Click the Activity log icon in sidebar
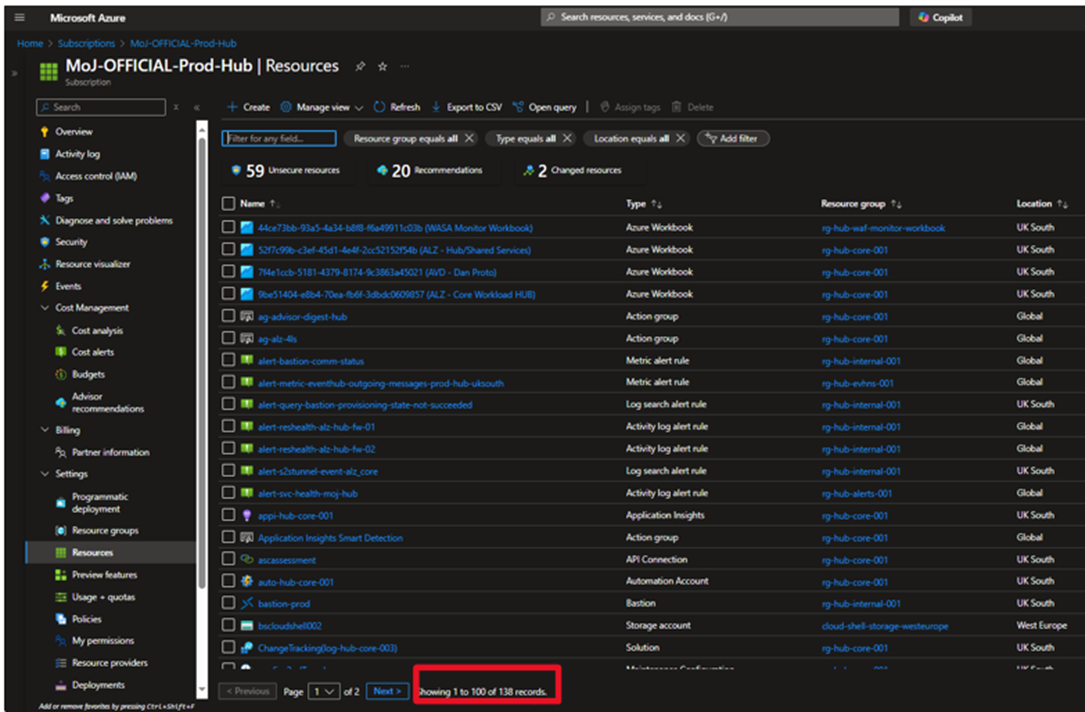Viewport: 1085px width, 712px height. [x=45, y=154]
